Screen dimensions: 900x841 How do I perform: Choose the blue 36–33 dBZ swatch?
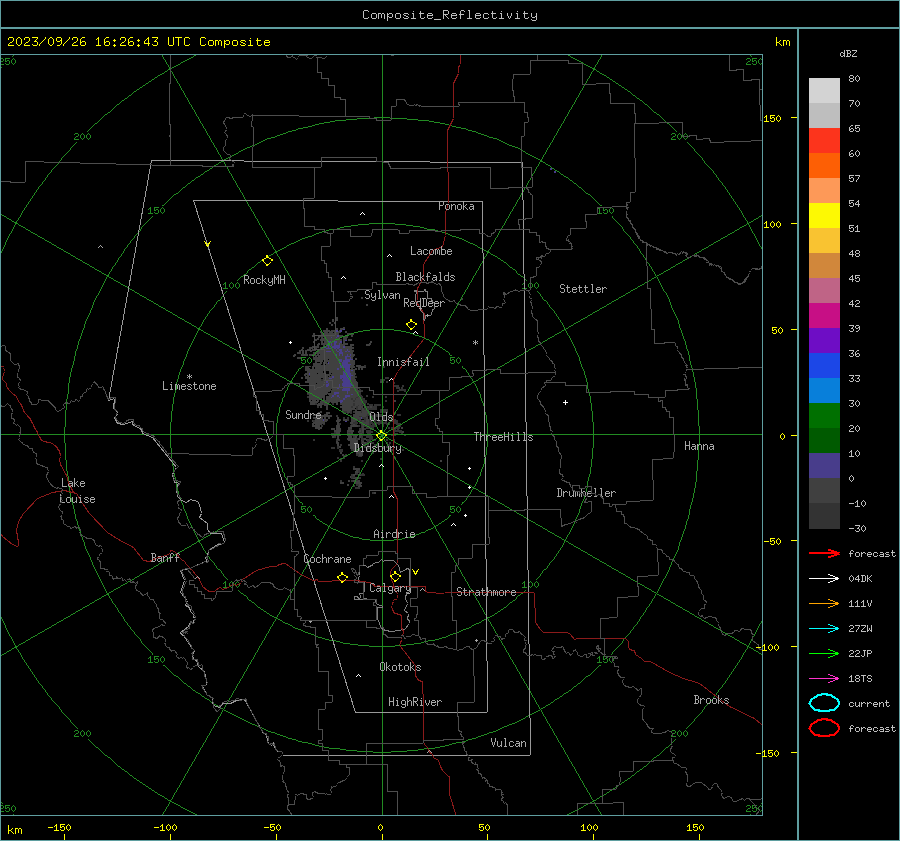pyautogui.click(x=824, y=366)
